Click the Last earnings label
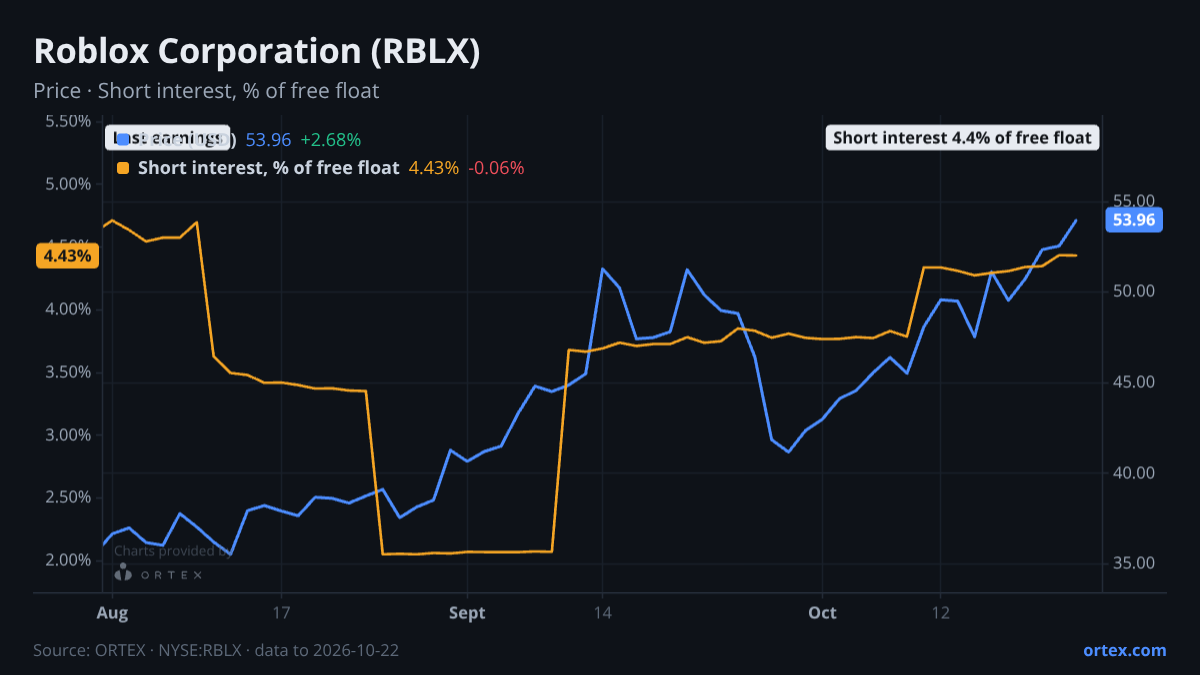The image size is (1200, 675). [166, 138]
